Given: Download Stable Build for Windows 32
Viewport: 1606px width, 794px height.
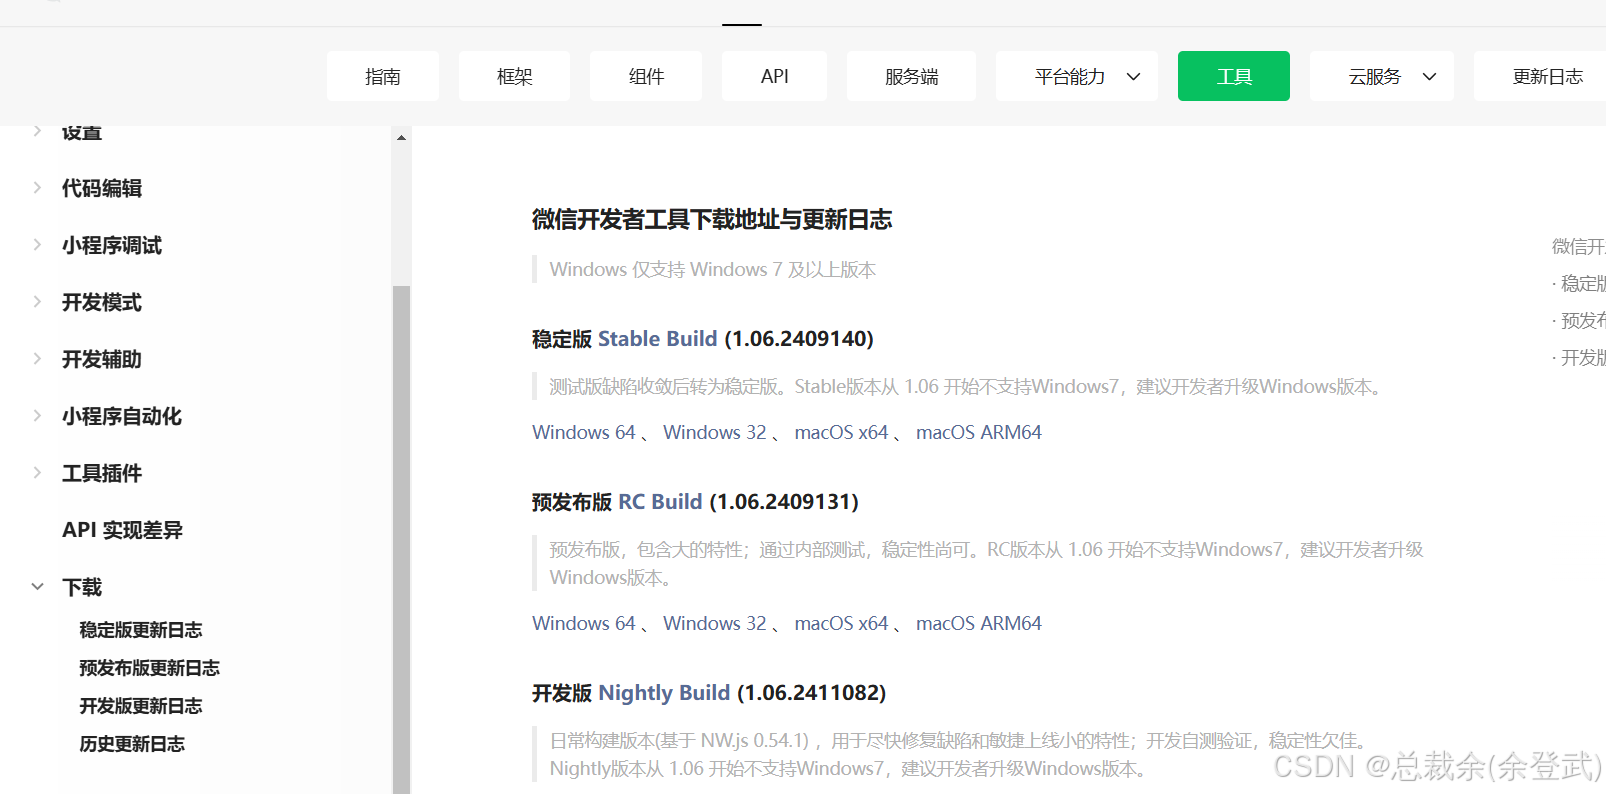Looking at the screenshot, I should coord(715,432).
